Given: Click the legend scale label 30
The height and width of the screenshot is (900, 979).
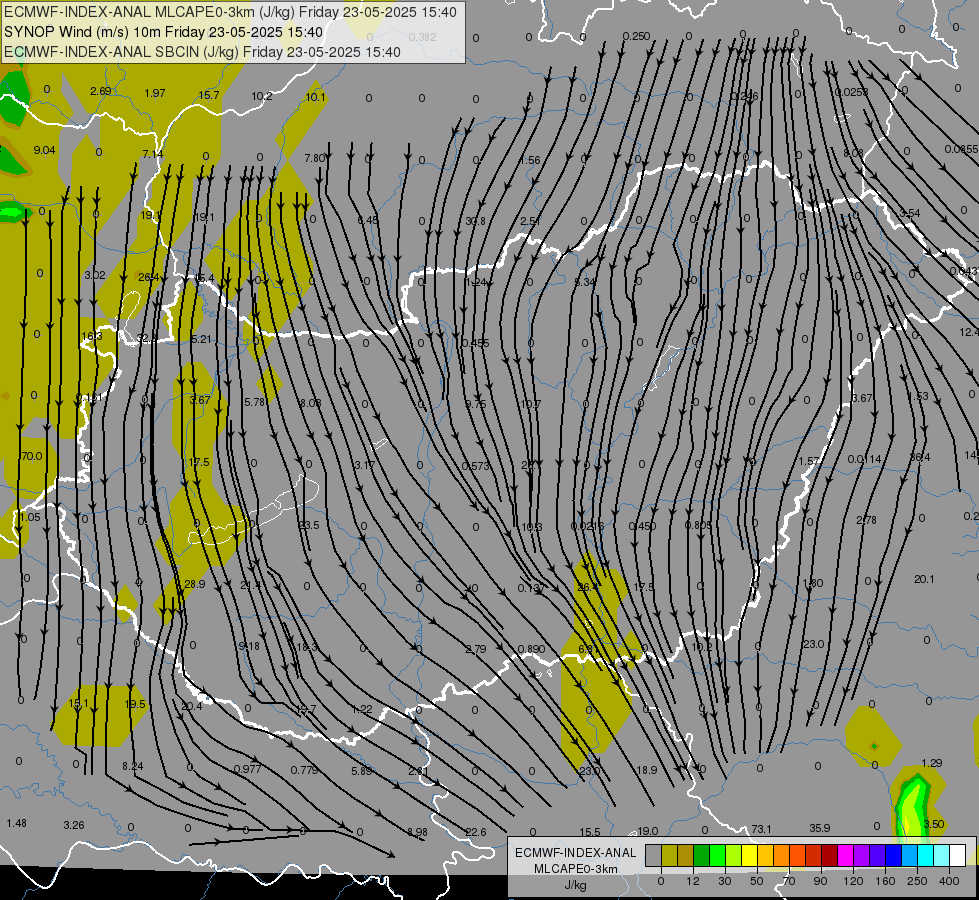Looking at the screenshot, I should (x=724, y=881).
